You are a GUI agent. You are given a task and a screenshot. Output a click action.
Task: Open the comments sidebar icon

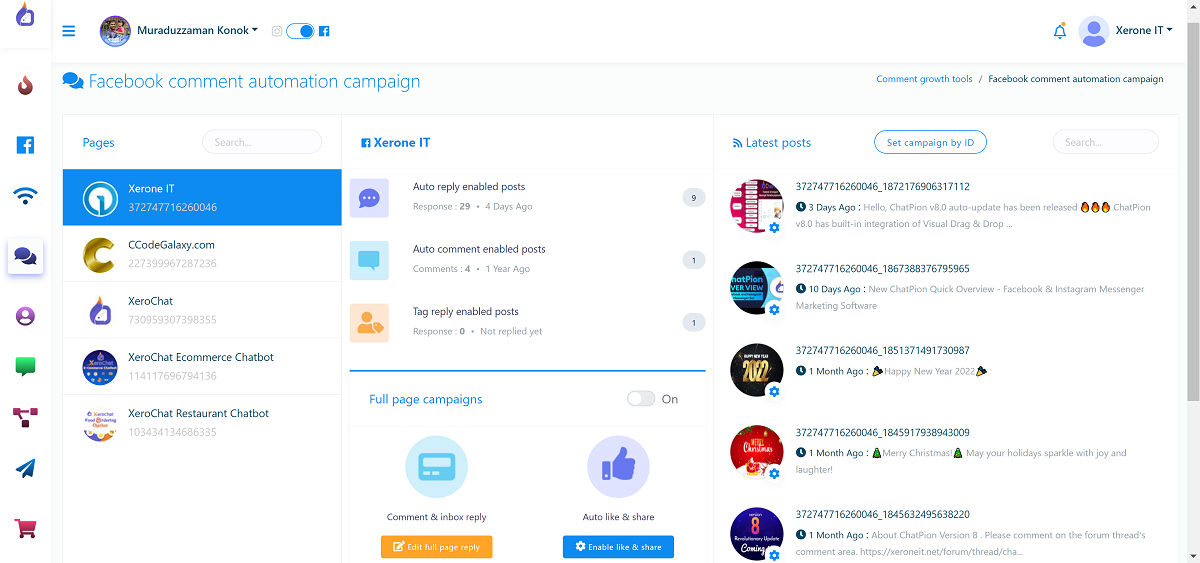(x=26, y=257)
